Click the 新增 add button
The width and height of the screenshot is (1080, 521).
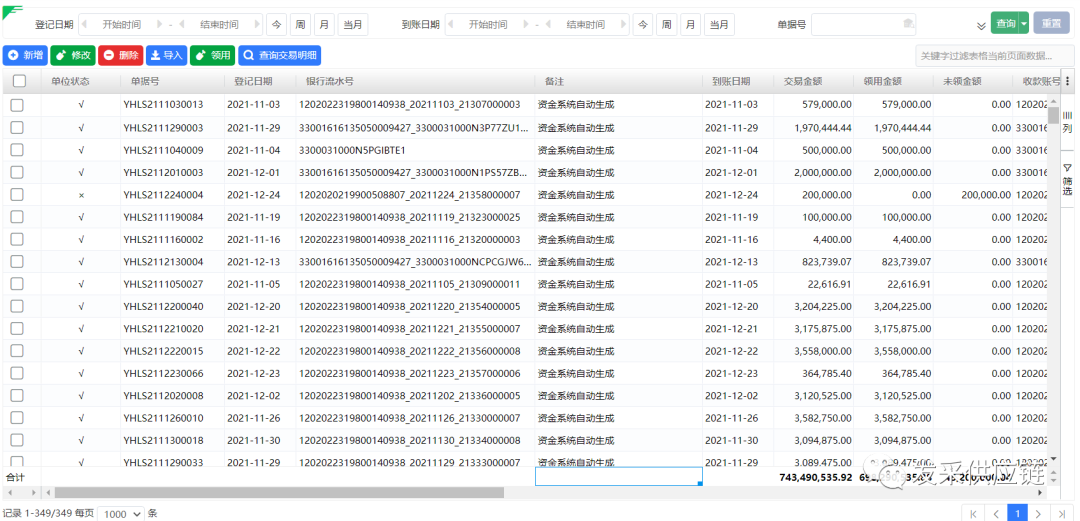click(25, 55)
